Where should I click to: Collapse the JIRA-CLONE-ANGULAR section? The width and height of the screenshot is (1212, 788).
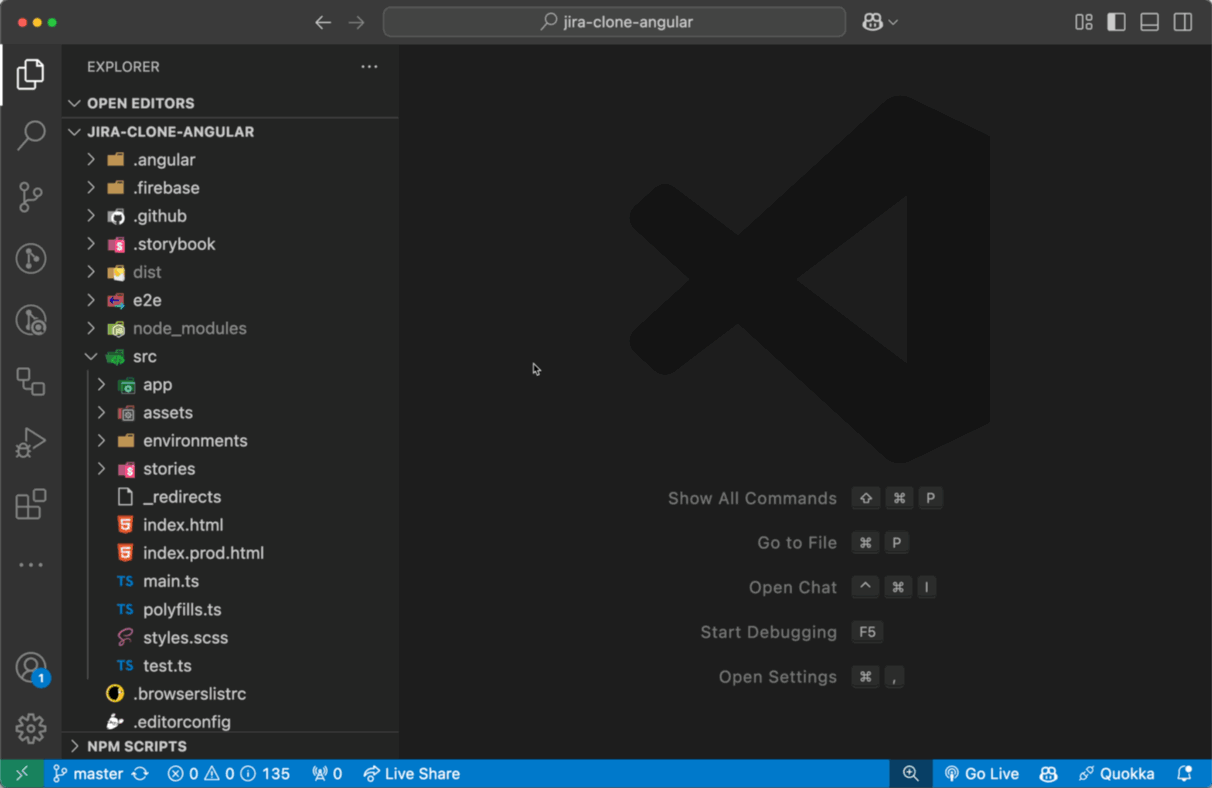coord(230,131)
